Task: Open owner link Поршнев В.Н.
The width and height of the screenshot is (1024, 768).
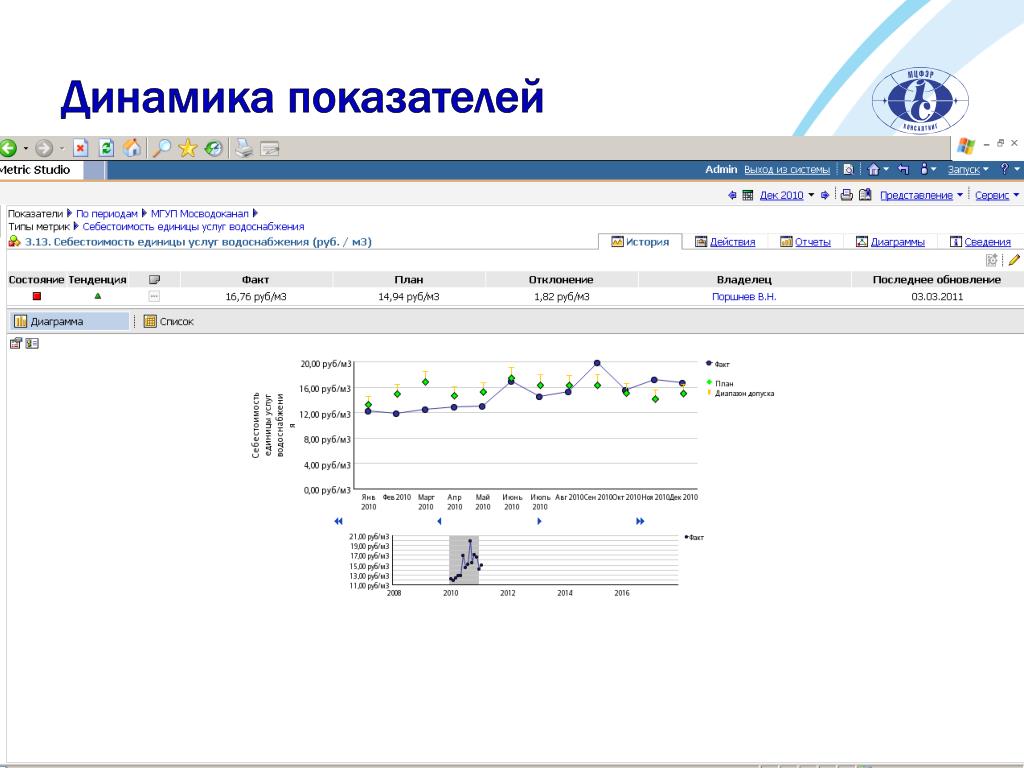Action: (744, 297)
